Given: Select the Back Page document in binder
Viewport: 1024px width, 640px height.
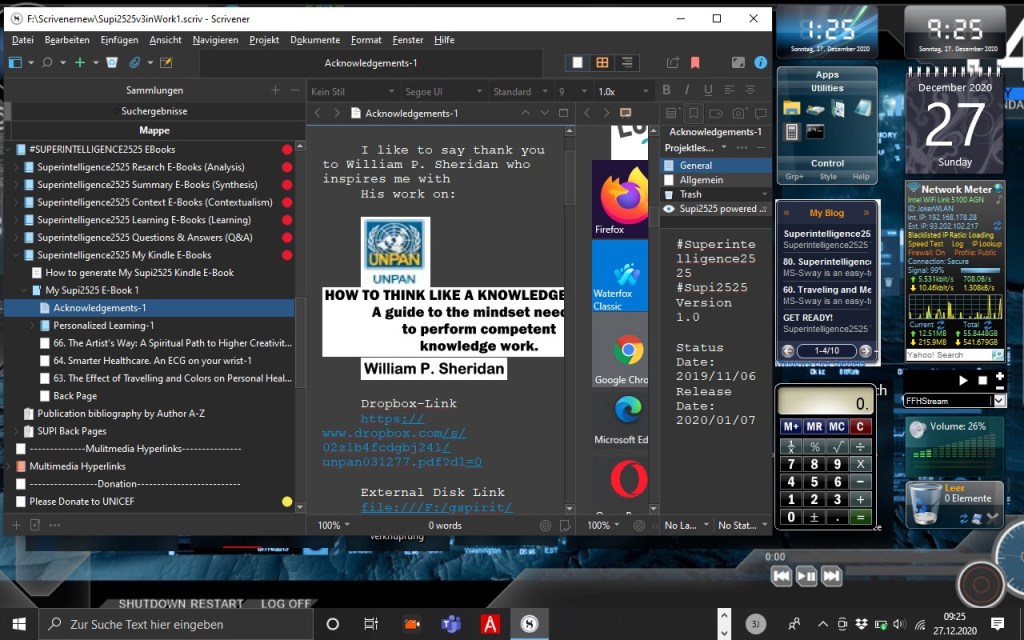Looking at the screenshot, I should pos(75,396).
